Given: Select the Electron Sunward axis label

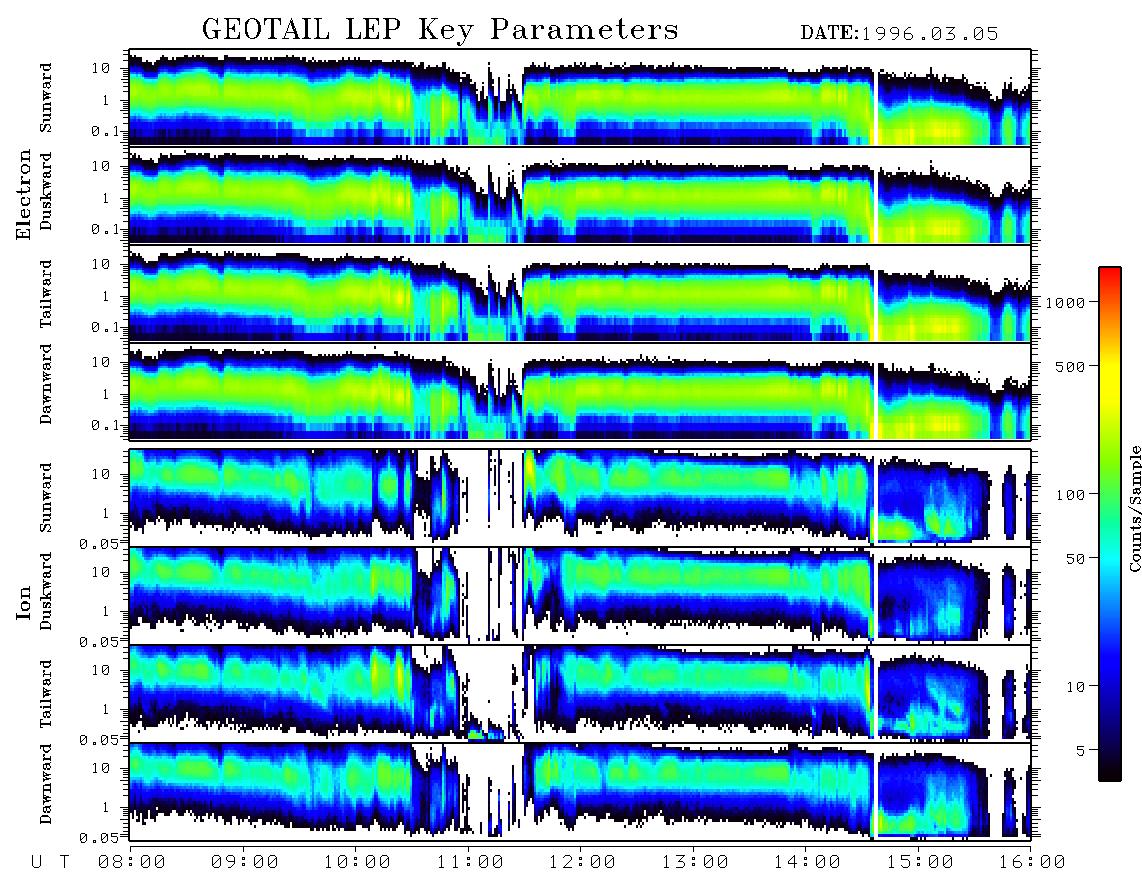Looking at the screenshot, I should (x=46, y=97).
